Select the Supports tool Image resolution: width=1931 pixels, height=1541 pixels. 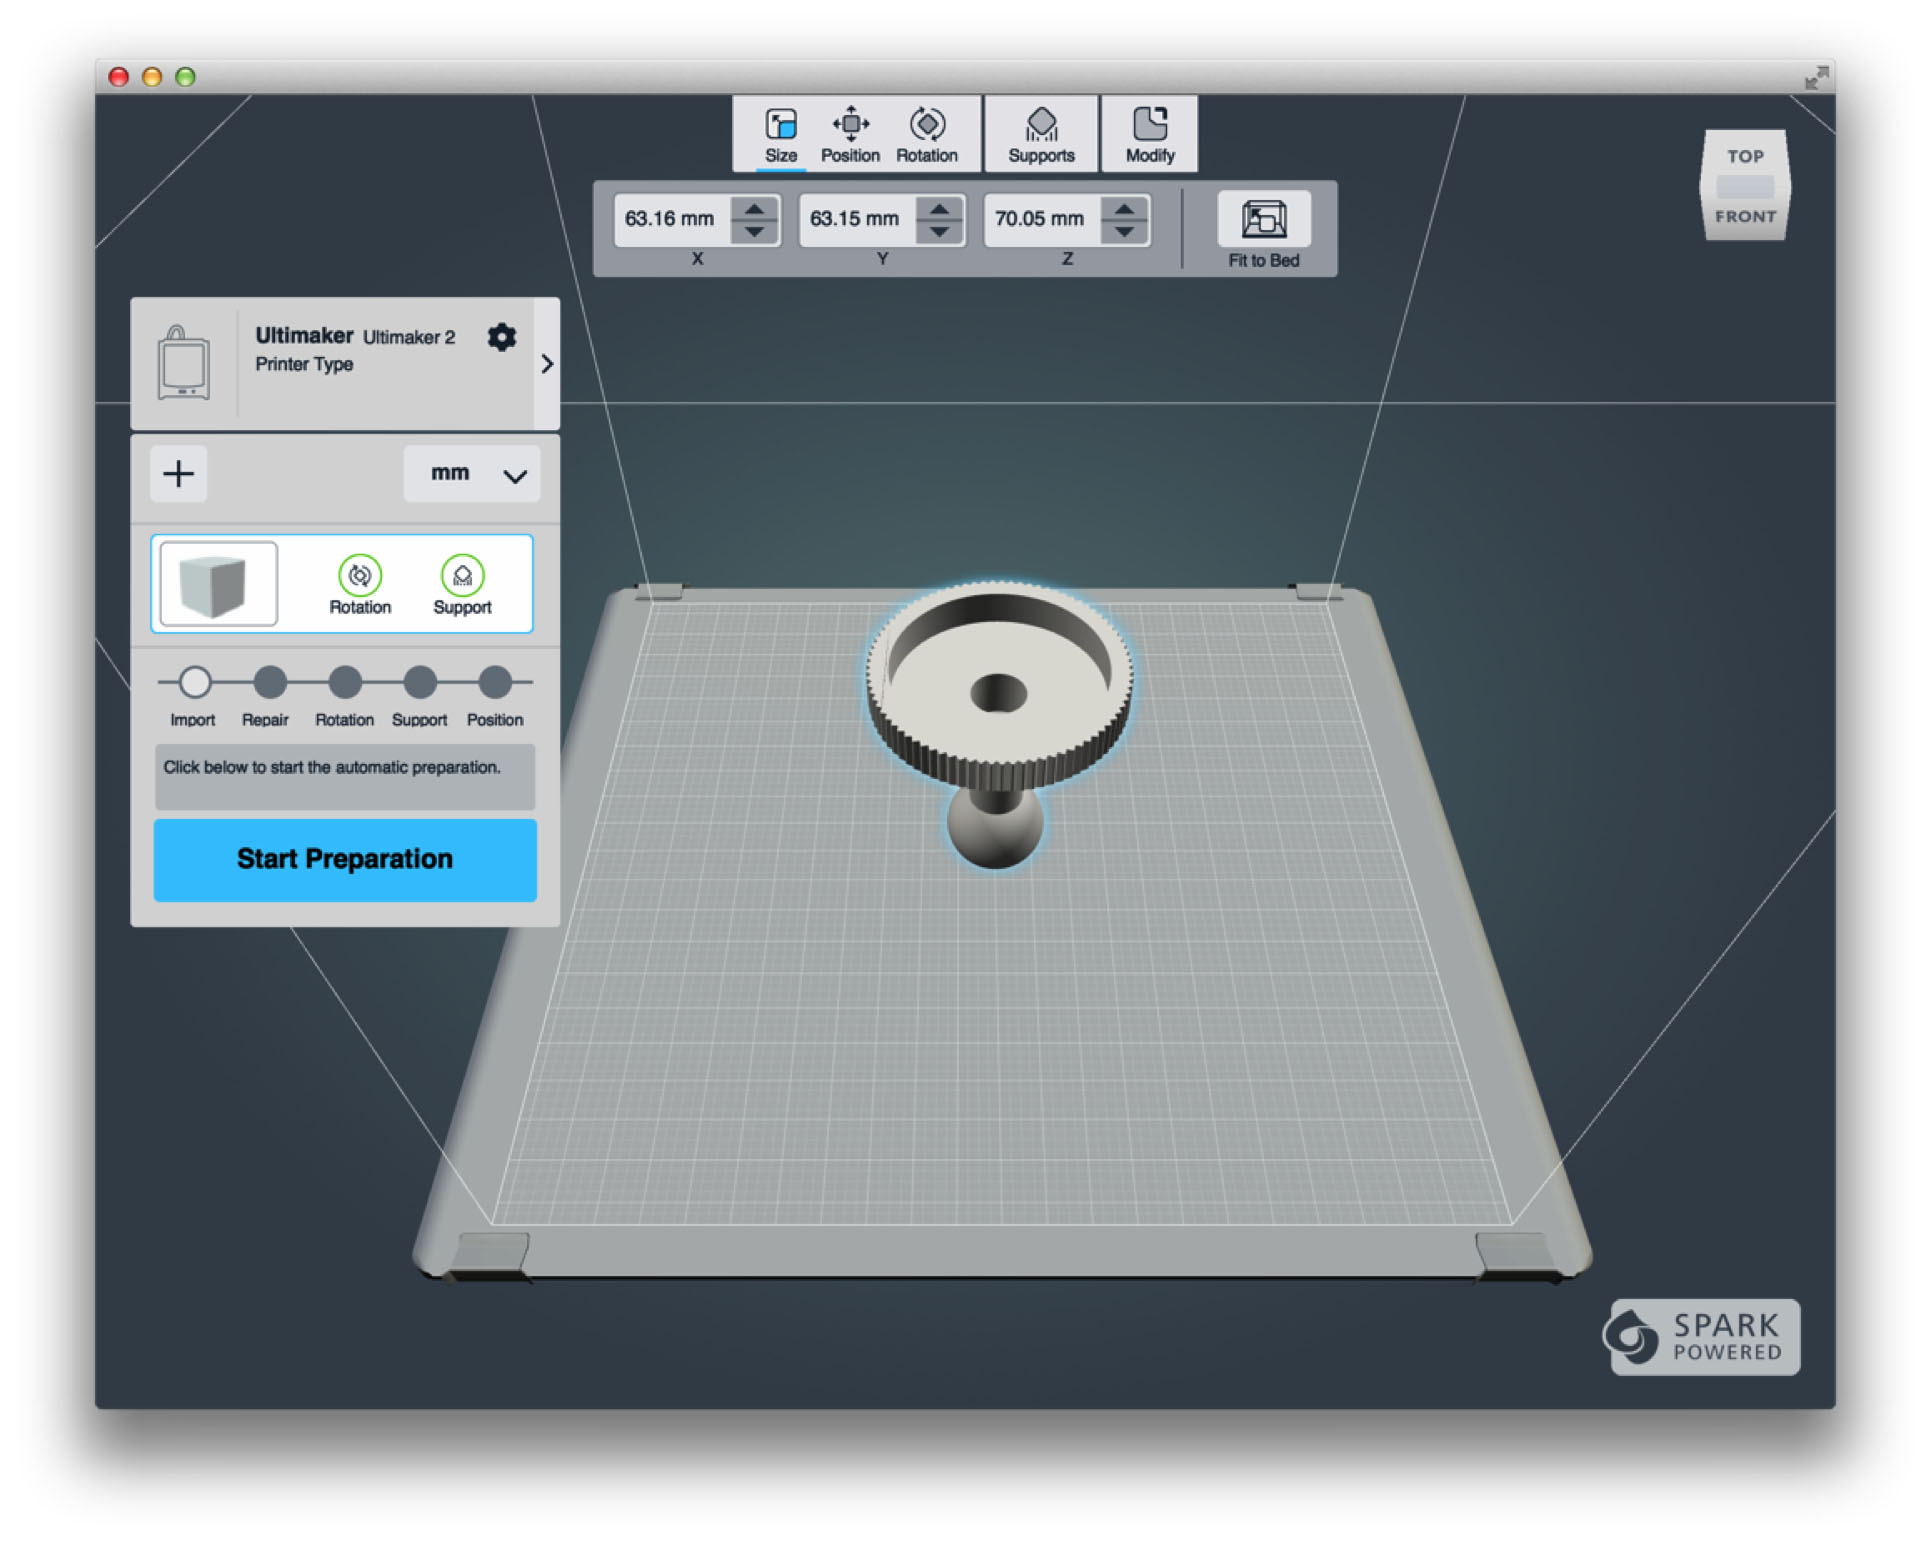click(1041, 133)
